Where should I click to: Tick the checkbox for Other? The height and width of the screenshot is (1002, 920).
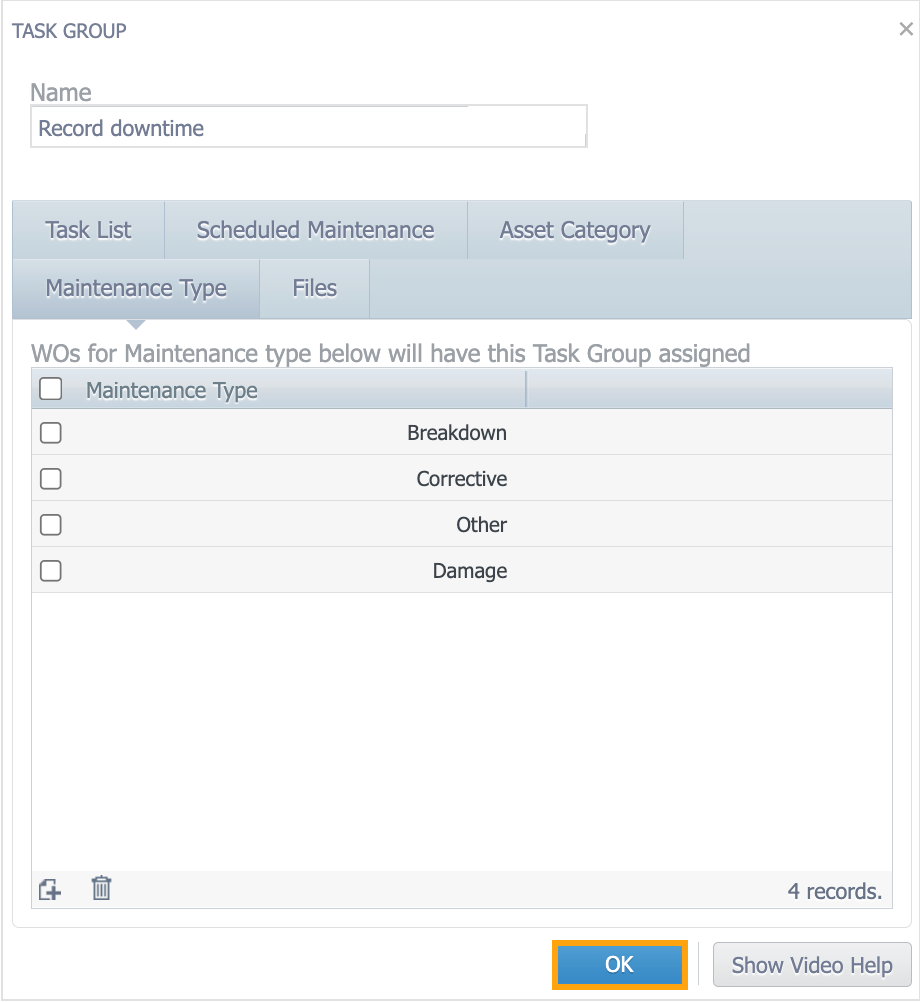click(x=51, y=525)
